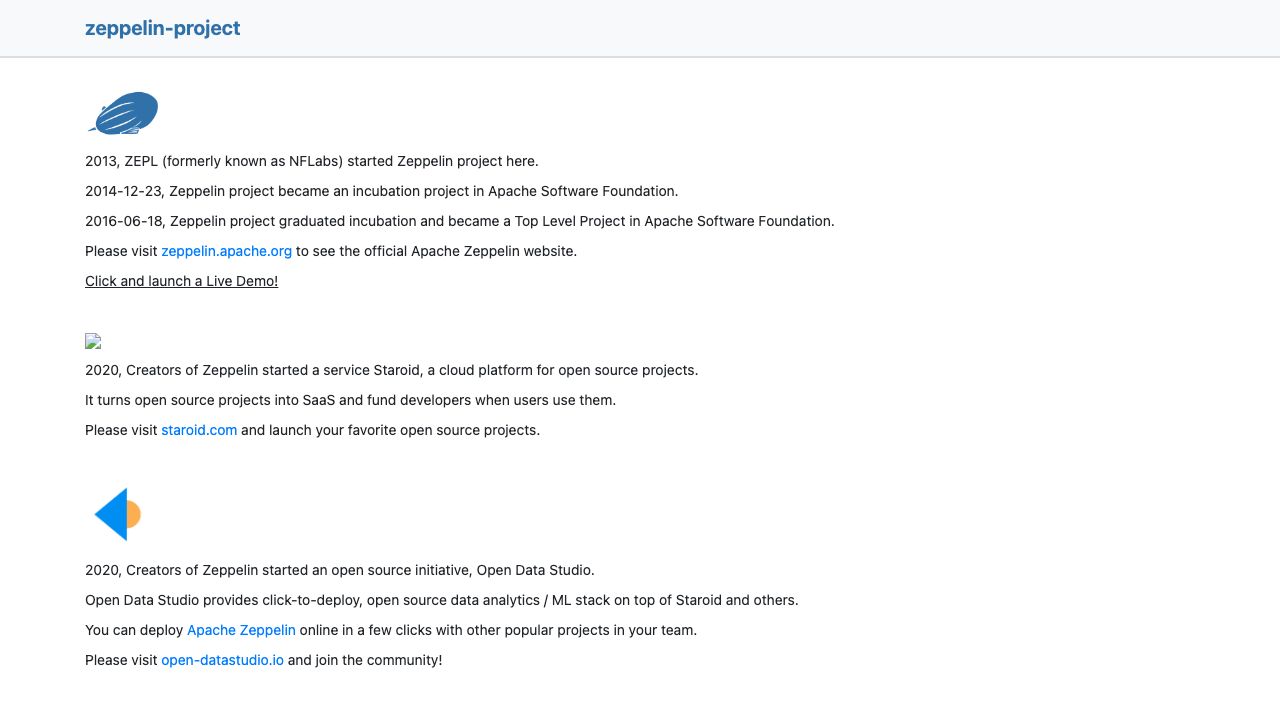1280x720 pixels.
Task: Click the broken Staroid image placeholder
Action: (x=93, y=341)
